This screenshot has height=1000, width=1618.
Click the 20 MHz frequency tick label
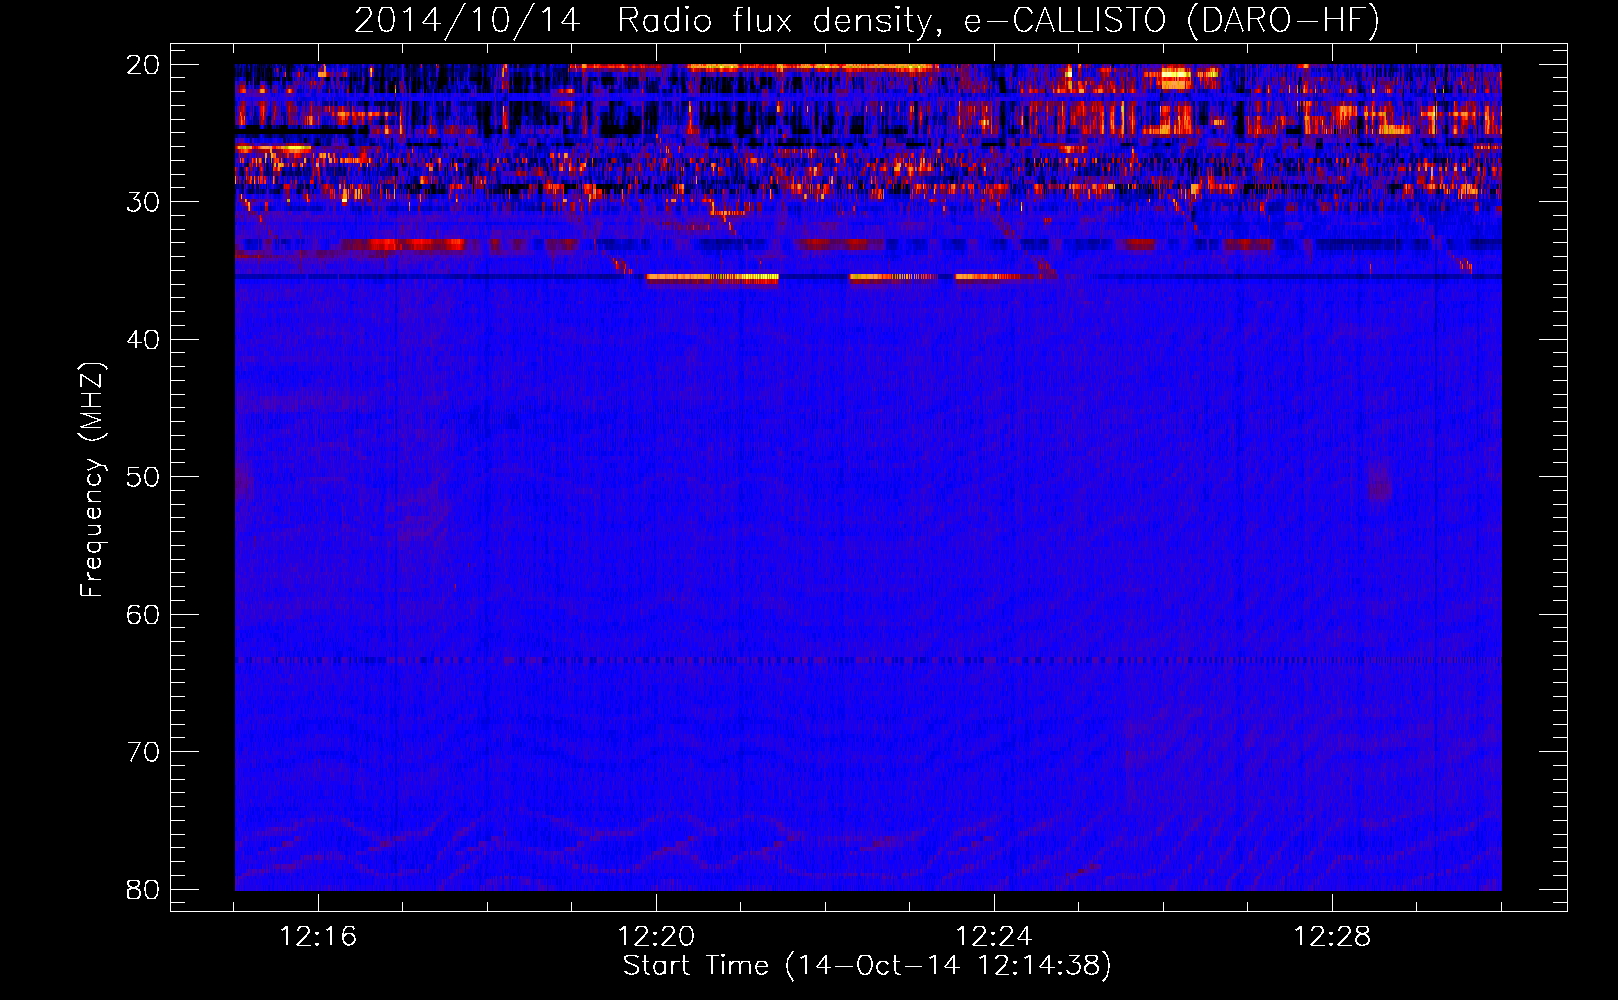(x=143, y=65)
